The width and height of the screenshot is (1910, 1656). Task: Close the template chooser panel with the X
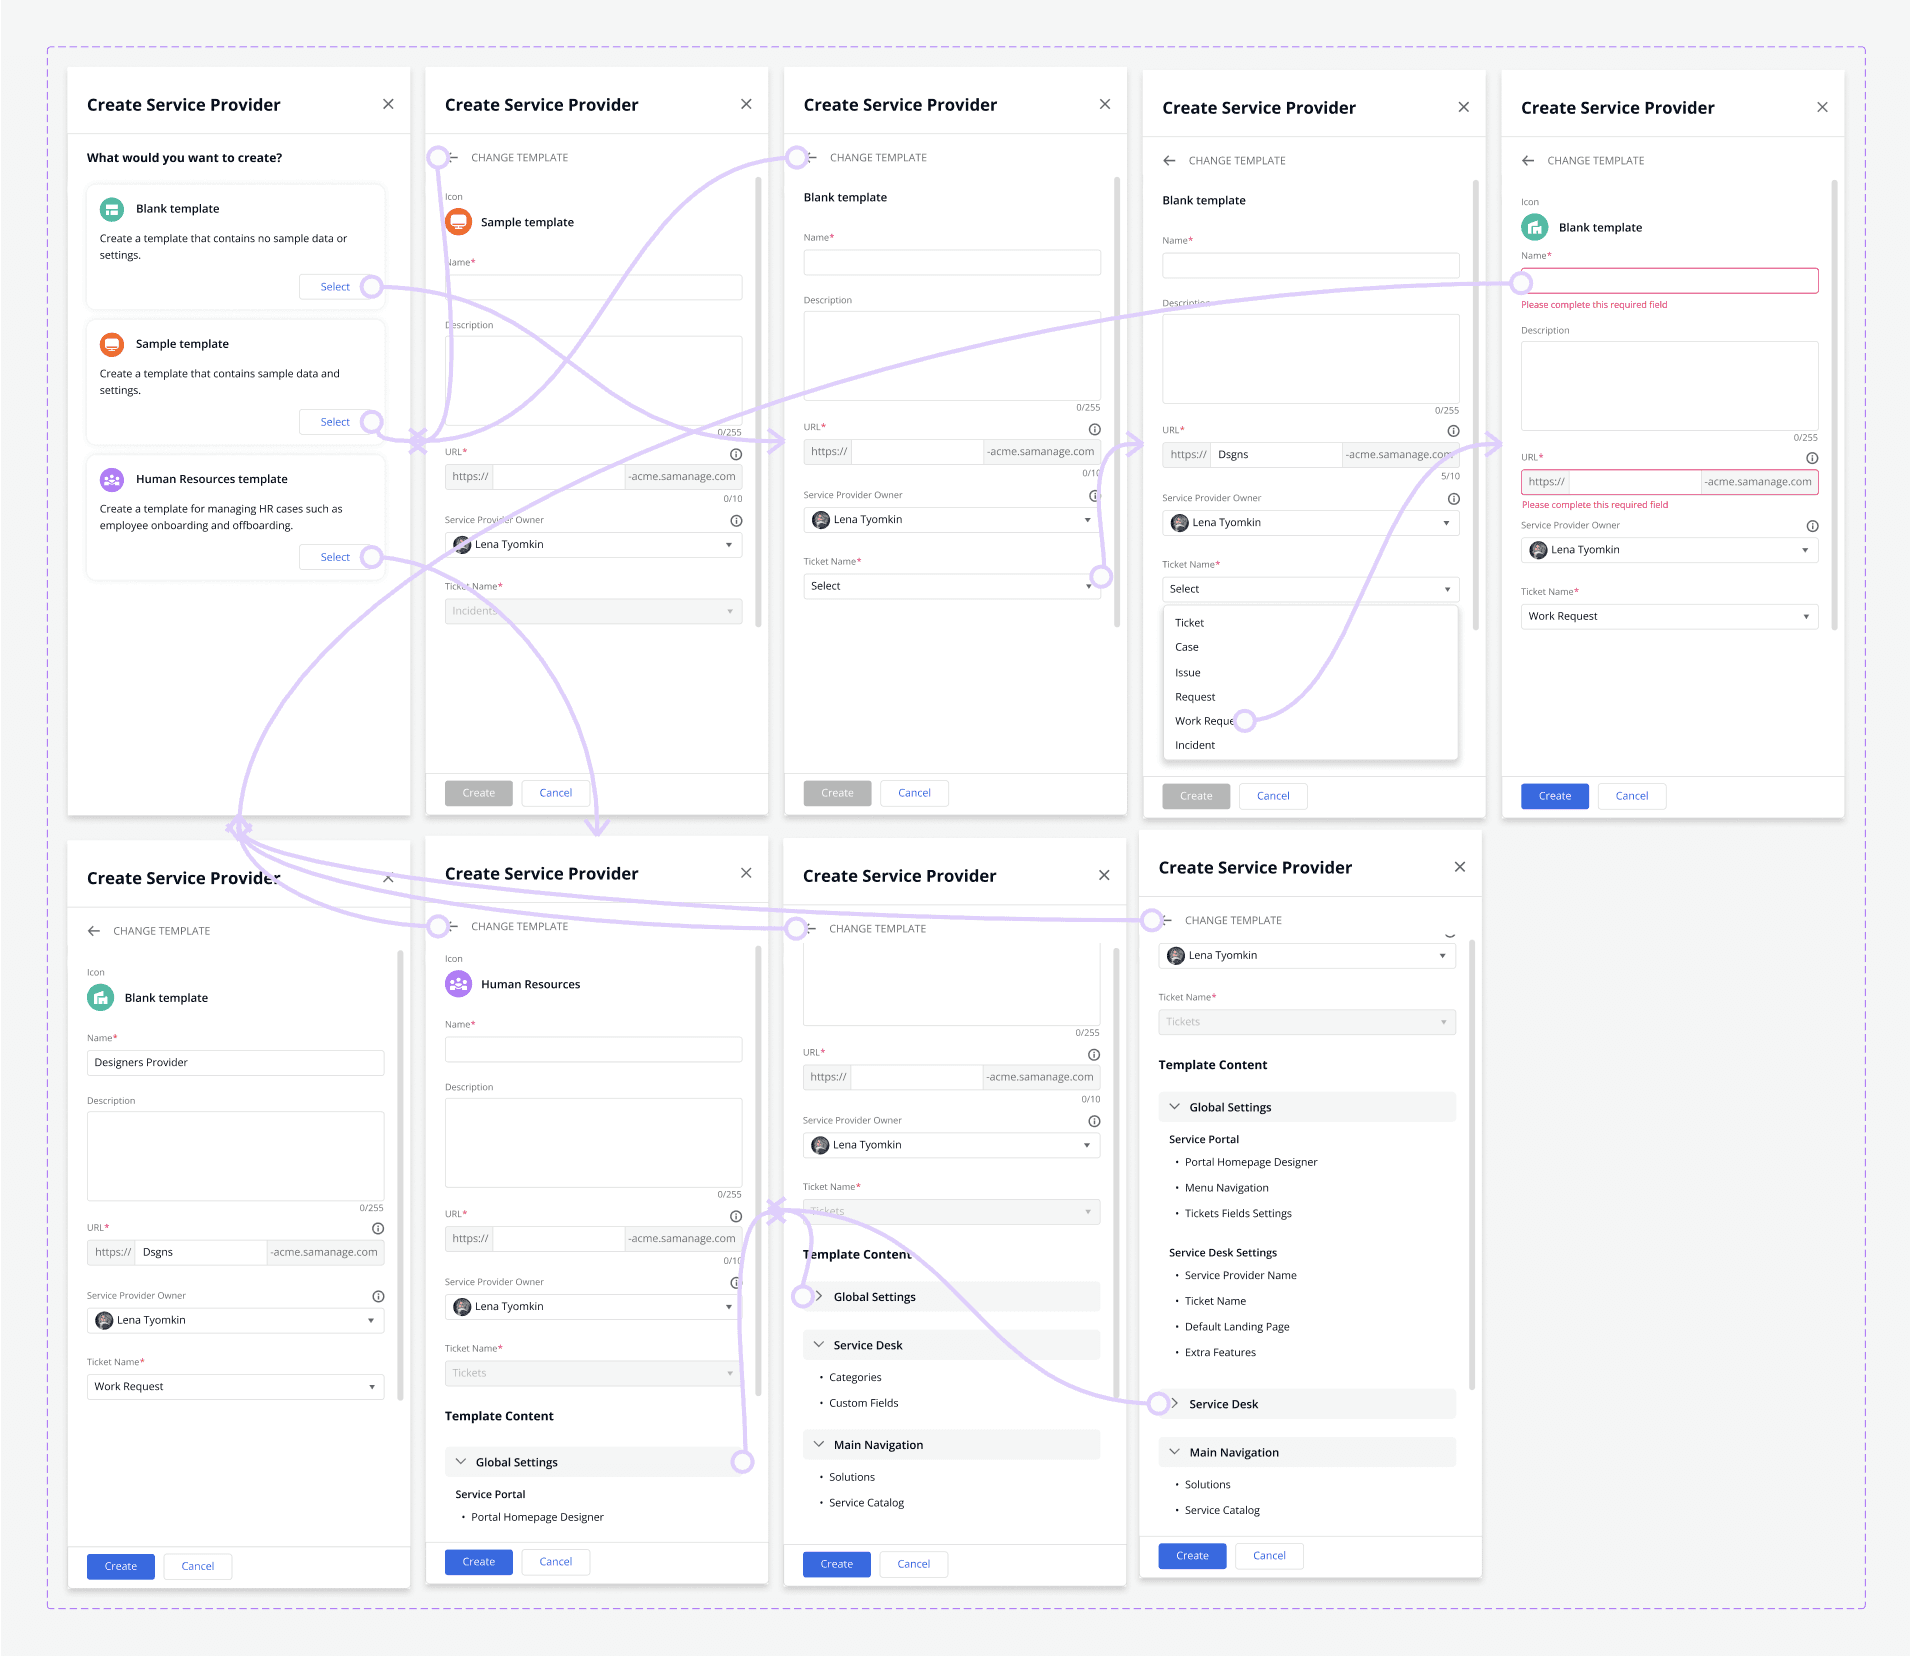pyautogui.click(x=388, y=104)
